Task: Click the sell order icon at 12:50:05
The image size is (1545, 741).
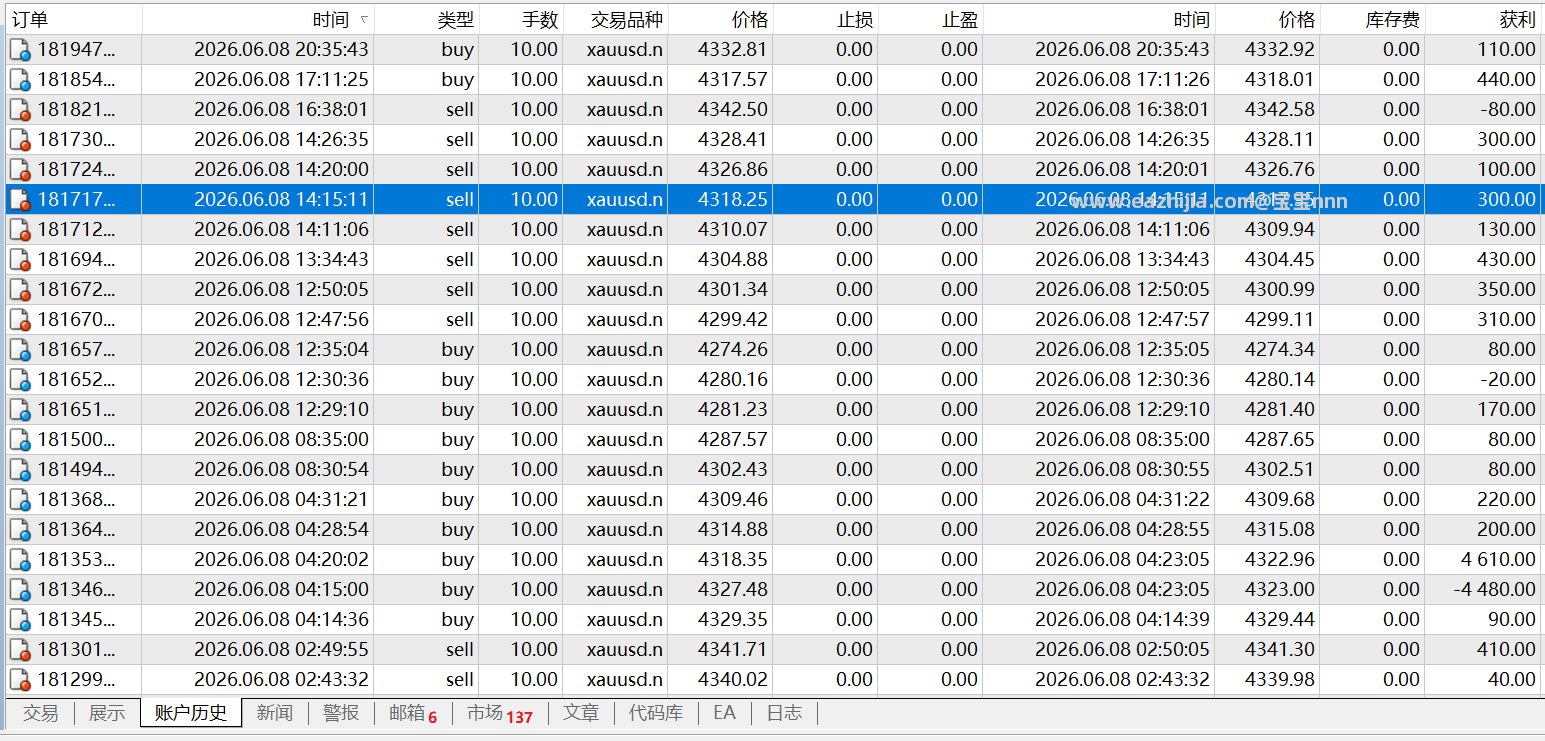Action: [19, 290]
